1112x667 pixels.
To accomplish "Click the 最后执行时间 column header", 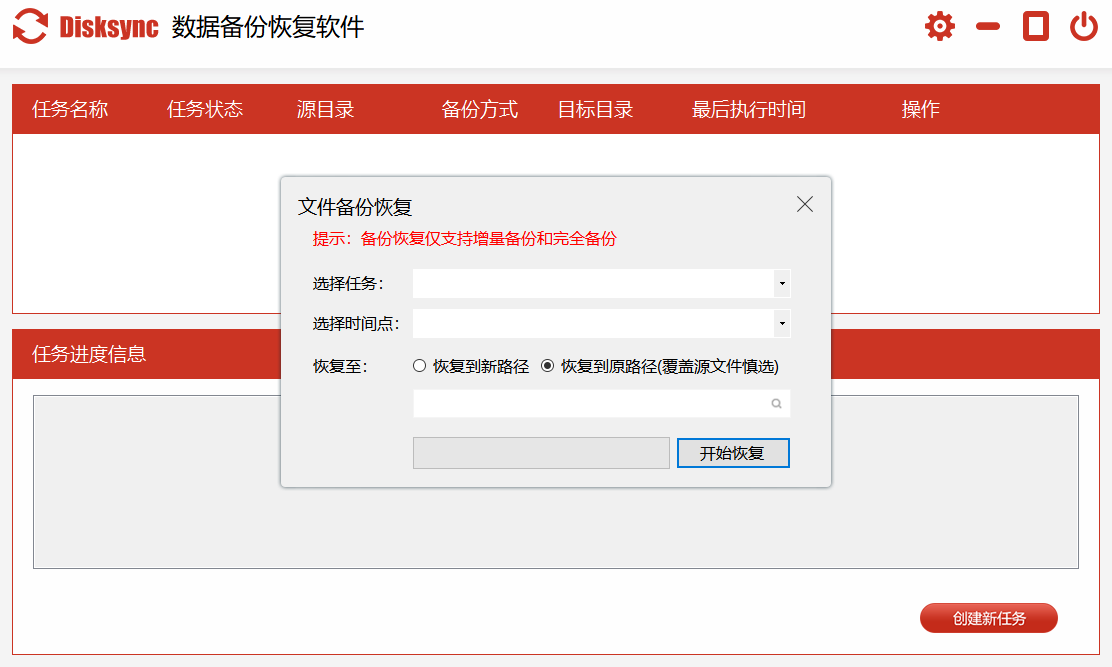I will (749, 109).
